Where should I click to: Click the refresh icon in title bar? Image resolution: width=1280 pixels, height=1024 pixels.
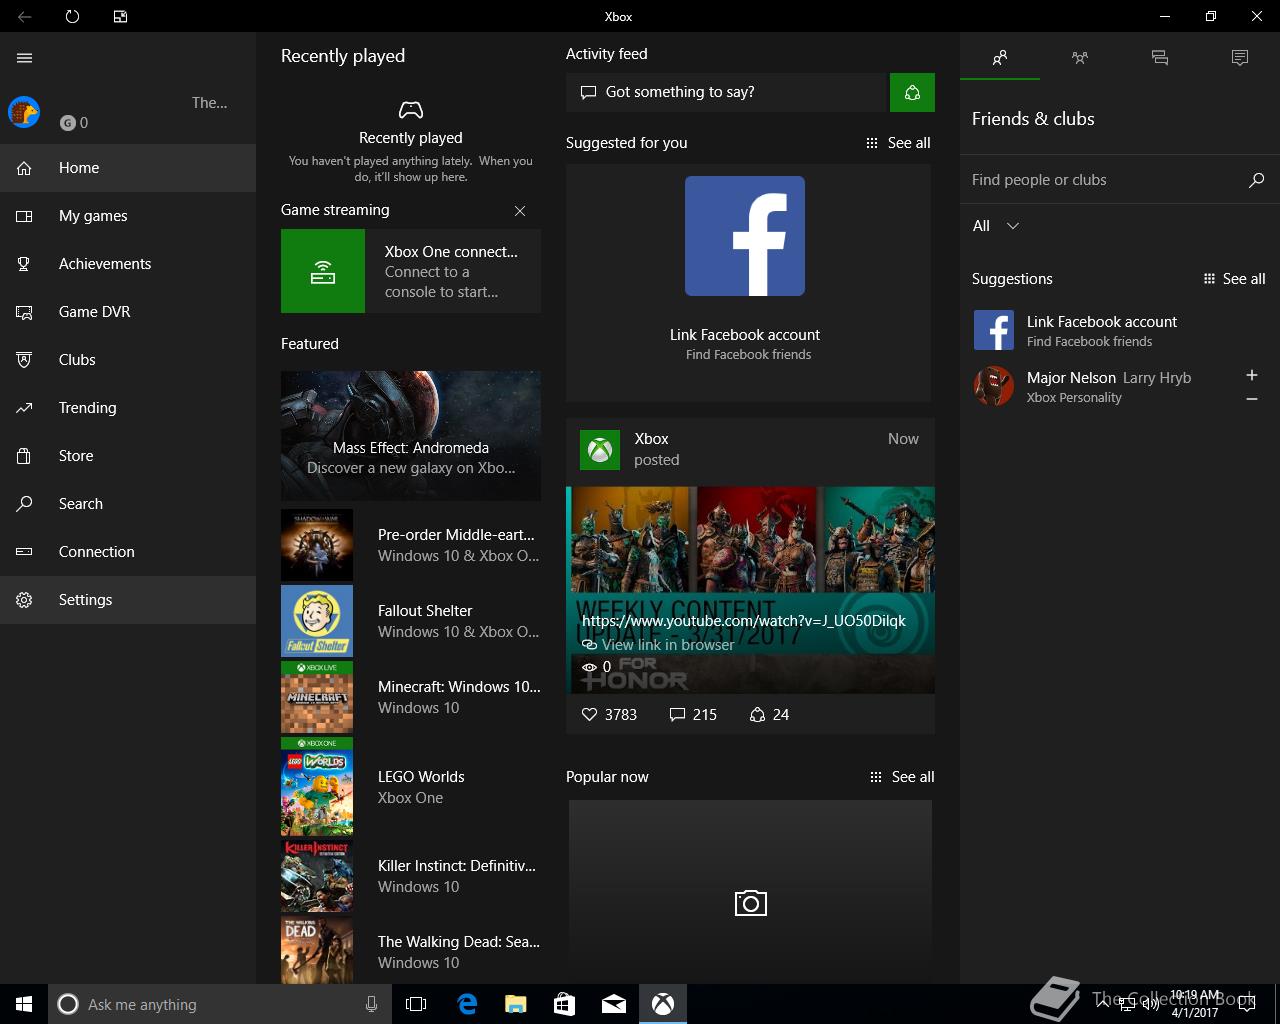pos(72,16)
